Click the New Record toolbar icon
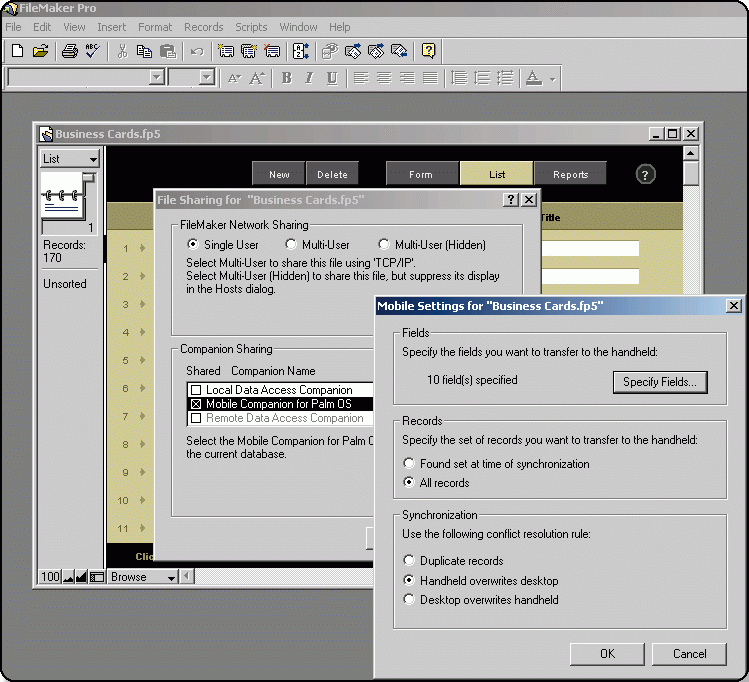The image size is (749, 682). pos(226,51)
